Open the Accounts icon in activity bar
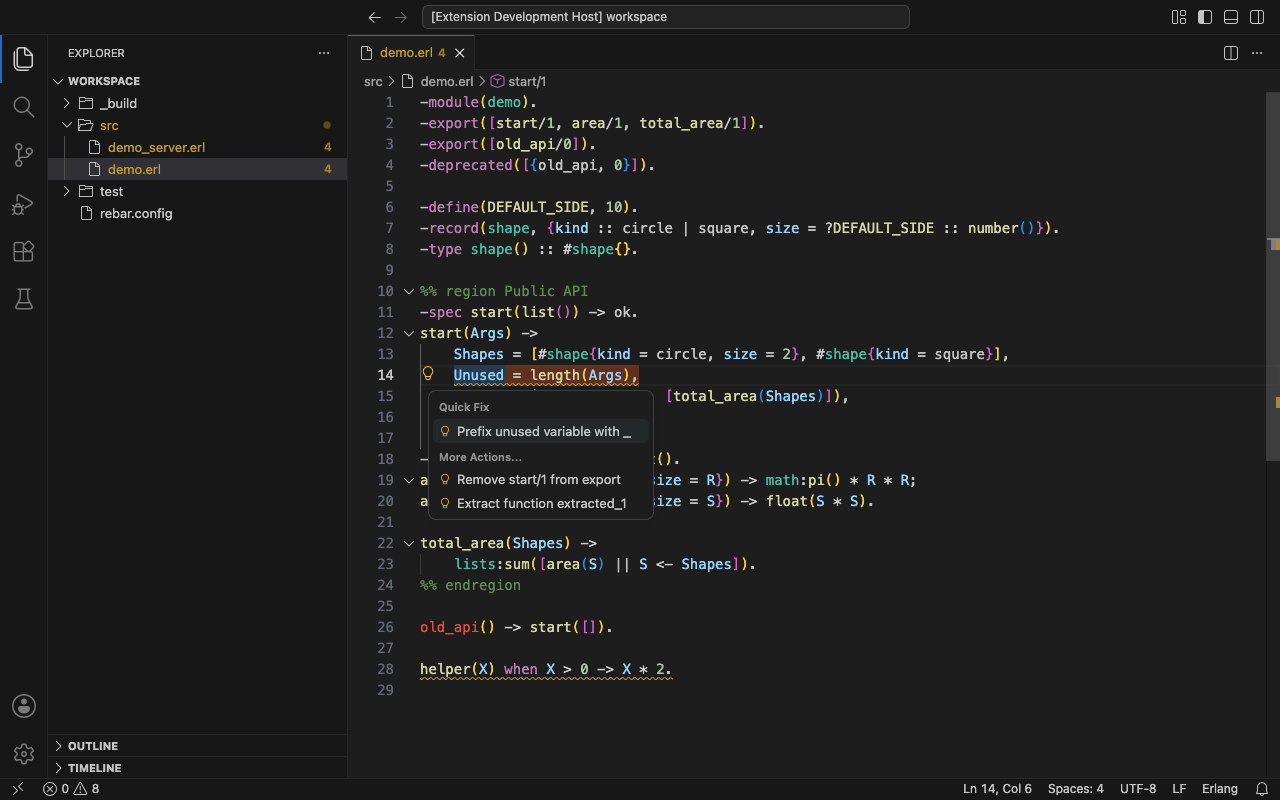Screen dimensions: 1280x800 (24, 706)
